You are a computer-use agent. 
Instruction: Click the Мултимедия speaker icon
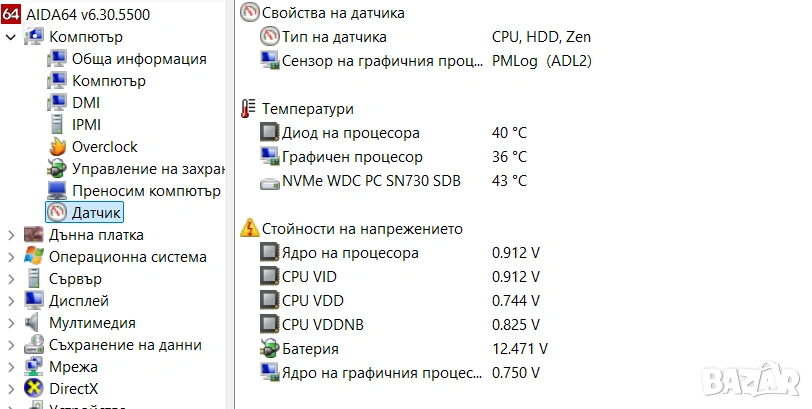(33, 322)
